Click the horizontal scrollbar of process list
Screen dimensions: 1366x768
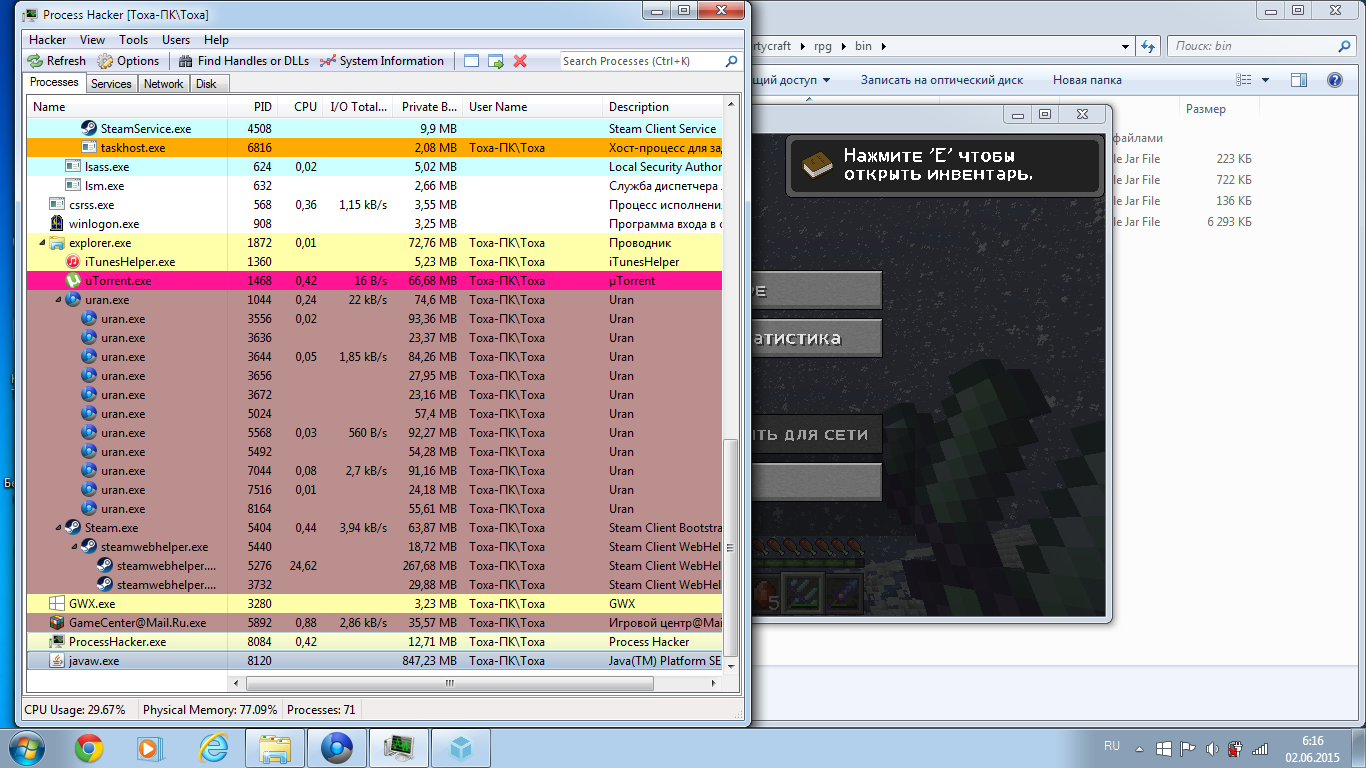449,684
